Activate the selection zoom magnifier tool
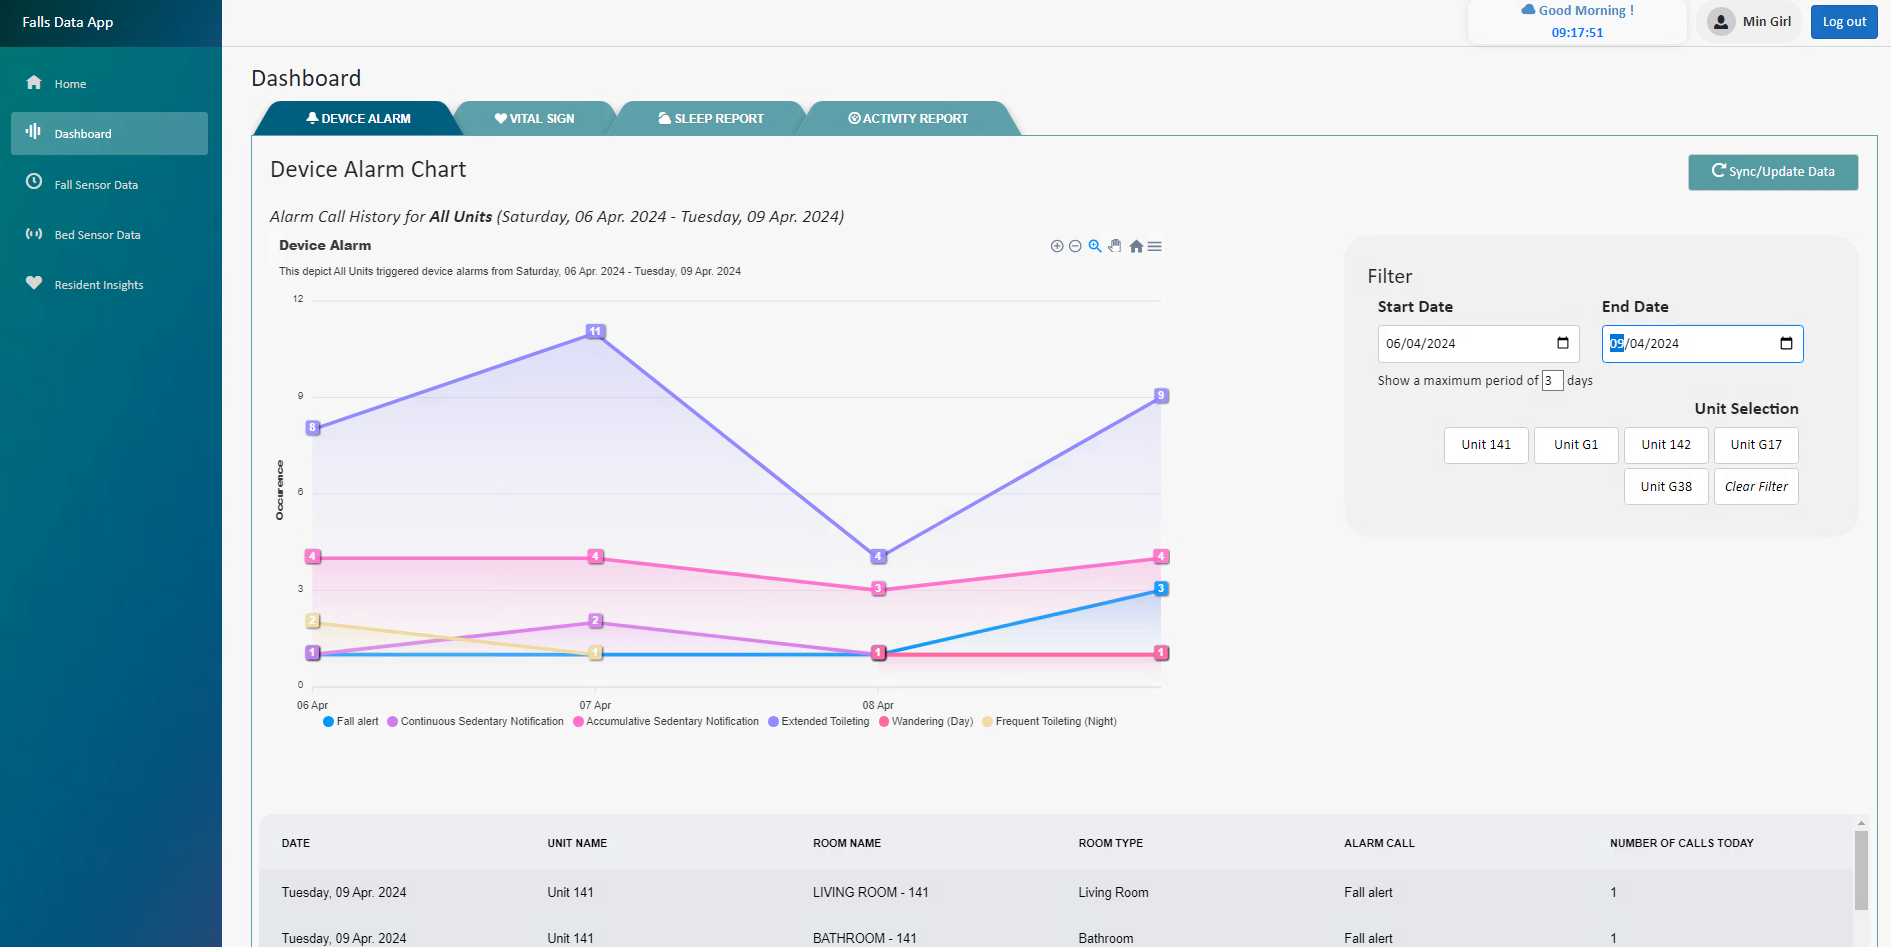 [x=1095, y=246]
